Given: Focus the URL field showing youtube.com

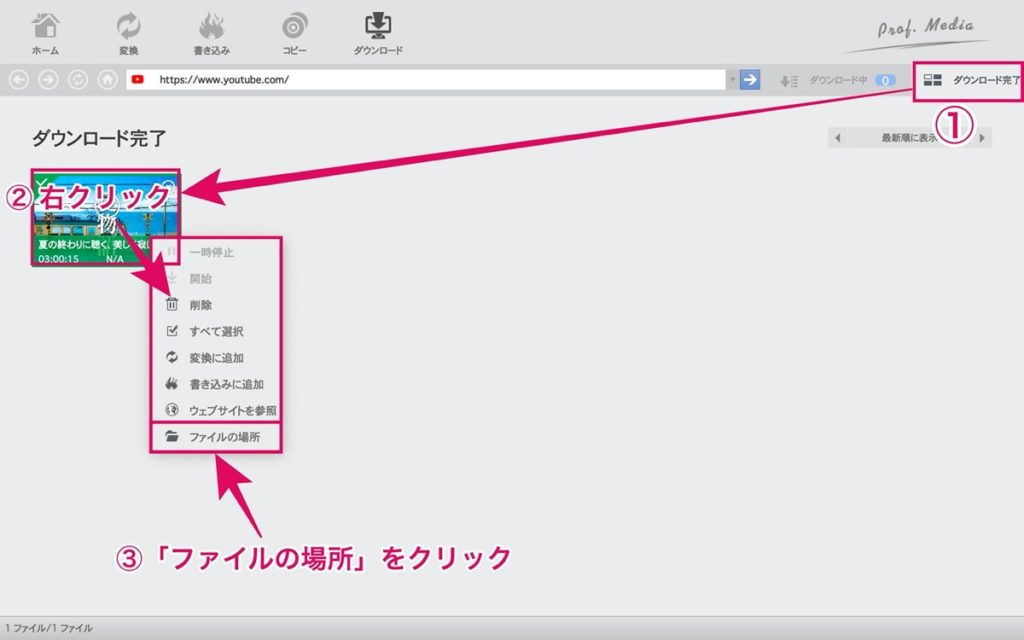Looking at the screenshot, I should pos(426,80).
